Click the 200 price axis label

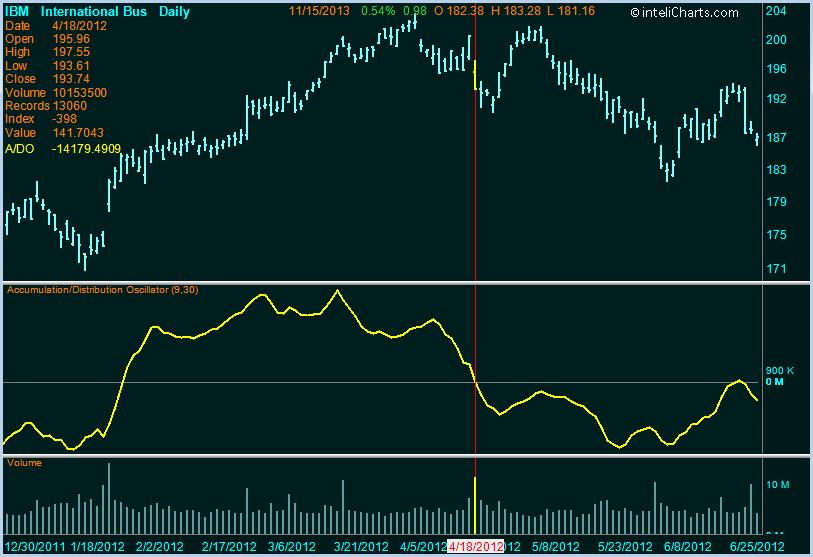click(x=776, y=40)
